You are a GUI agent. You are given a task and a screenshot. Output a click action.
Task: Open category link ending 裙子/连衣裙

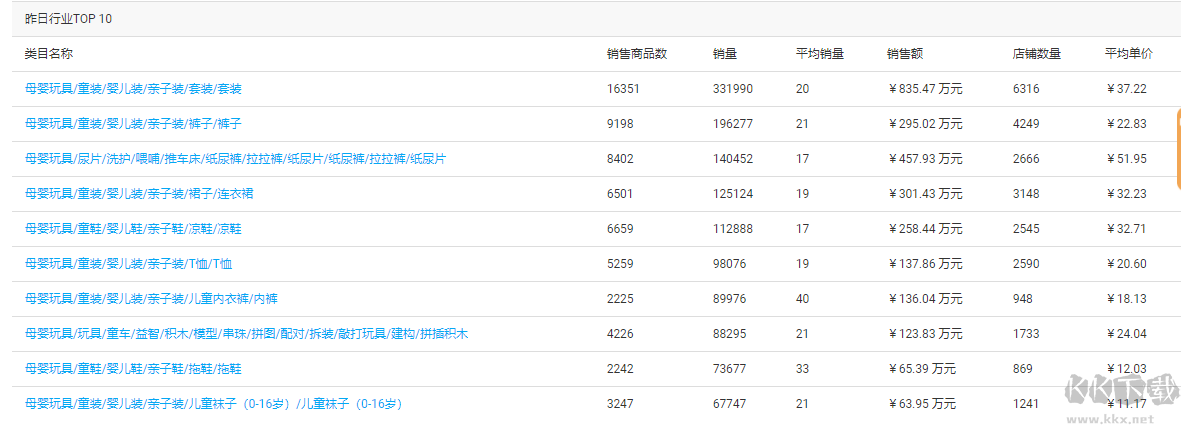[139, 193]
